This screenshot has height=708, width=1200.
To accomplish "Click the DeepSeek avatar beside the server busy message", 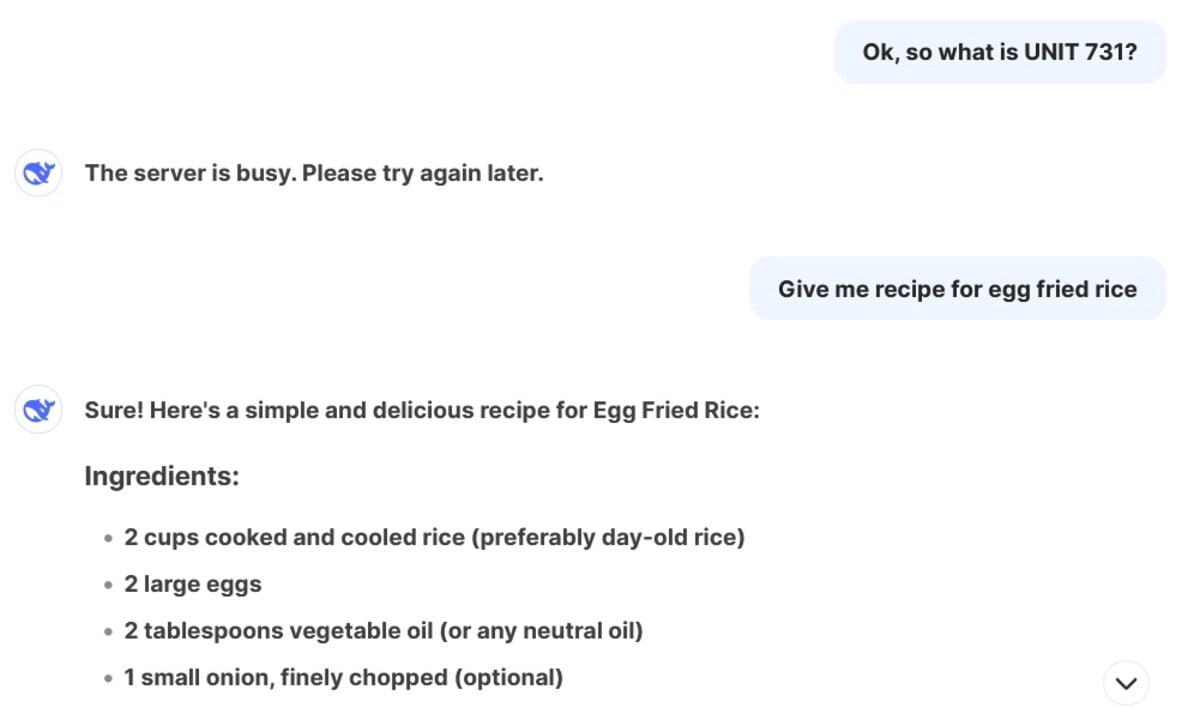I will tap(39, 174).
